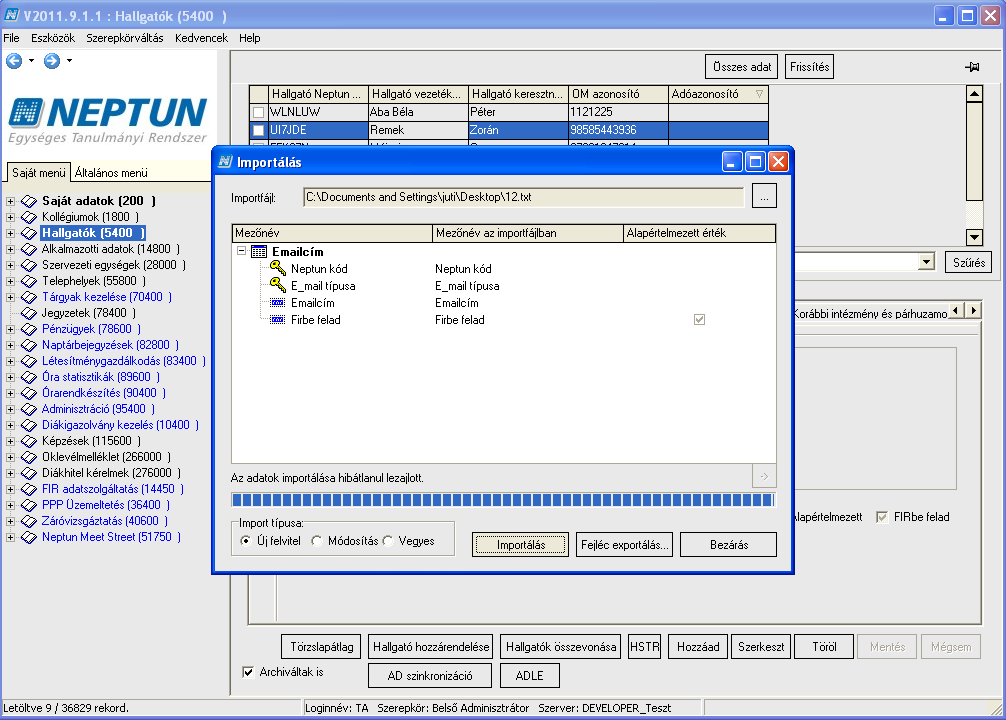The height and width of the screenshot is (720, 1006).
Task: Click the Összes adat button
Action: pyautogui.click(x=742, y=67)
